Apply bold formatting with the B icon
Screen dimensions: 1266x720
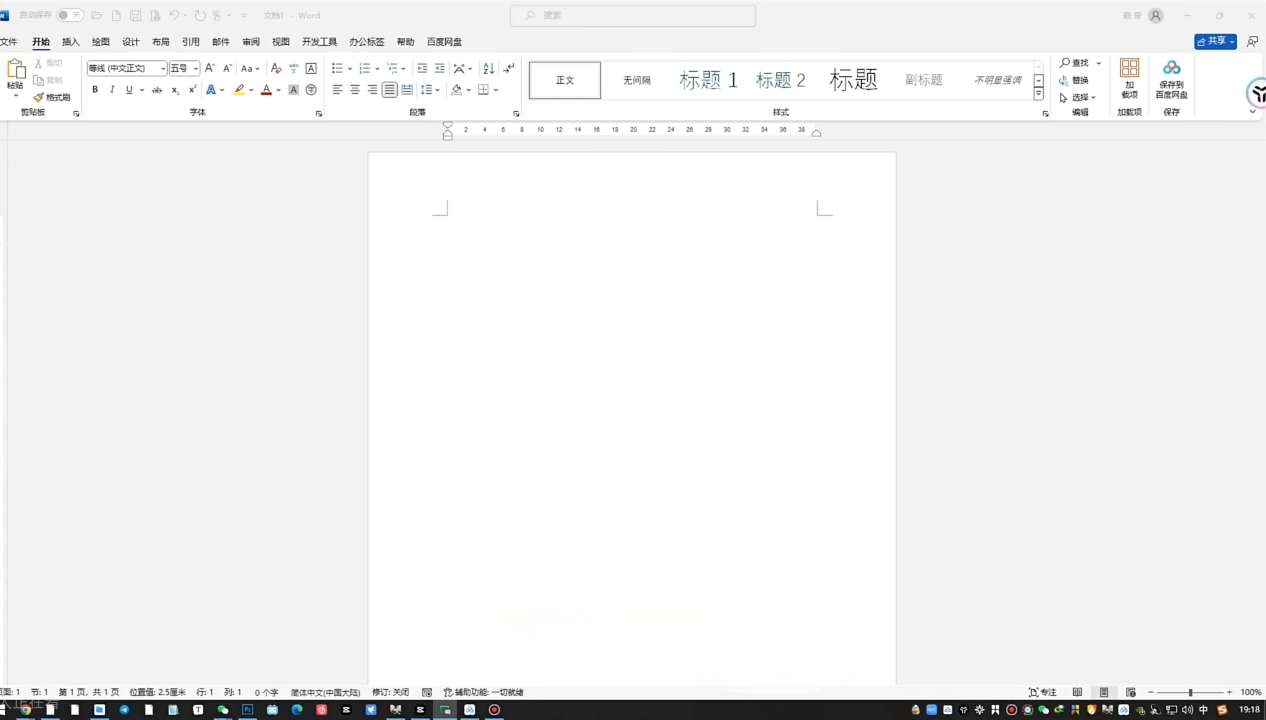(x=95, y=90)
